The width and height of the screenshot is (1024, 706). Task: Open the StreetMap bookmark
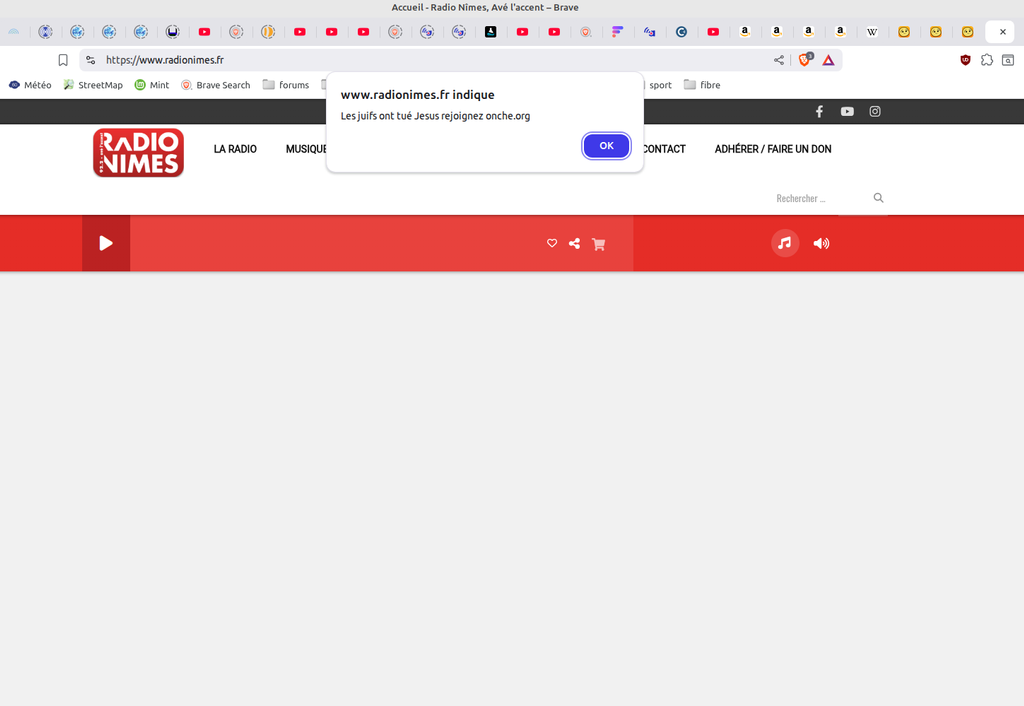[x=93, y=85]
